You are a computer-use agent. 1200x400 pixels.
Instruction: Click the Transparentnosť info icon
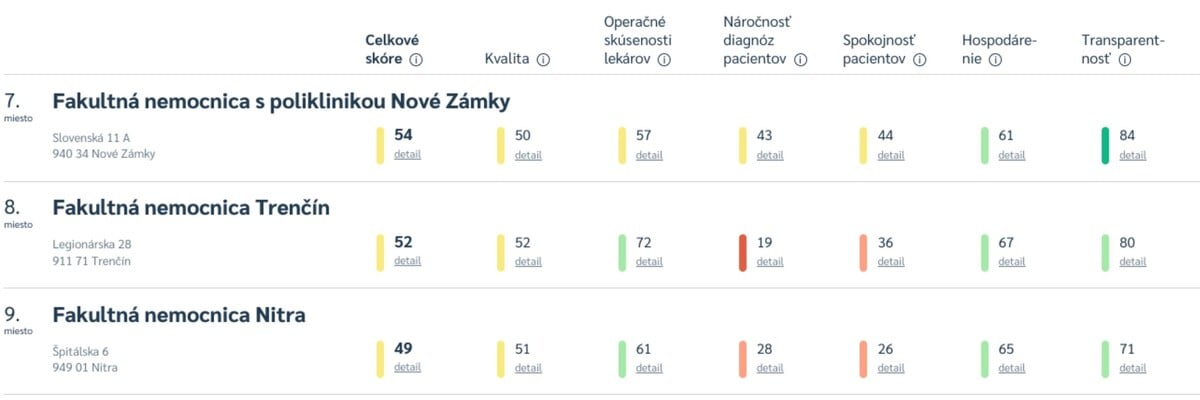point(1124,60)
